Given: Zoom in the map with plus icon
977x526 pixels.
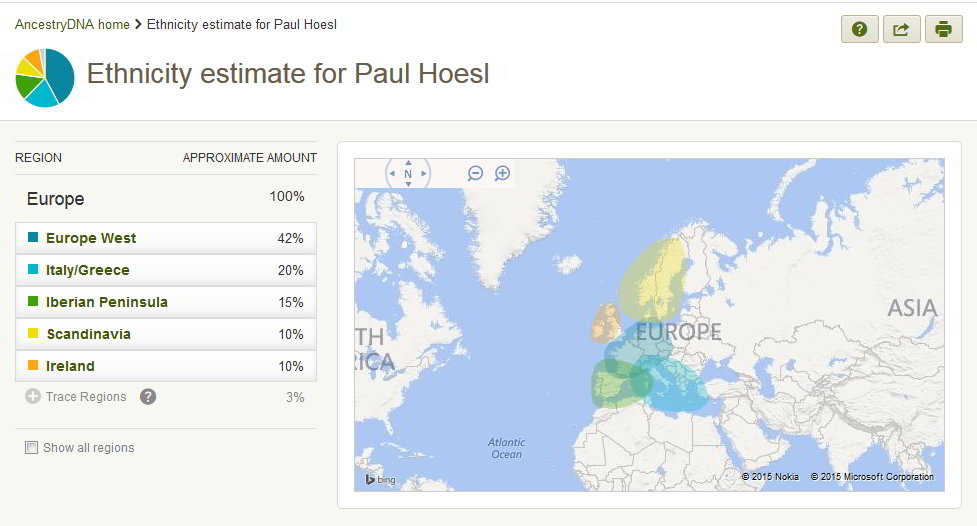Looking at the screenshot, I should (502, 173).
